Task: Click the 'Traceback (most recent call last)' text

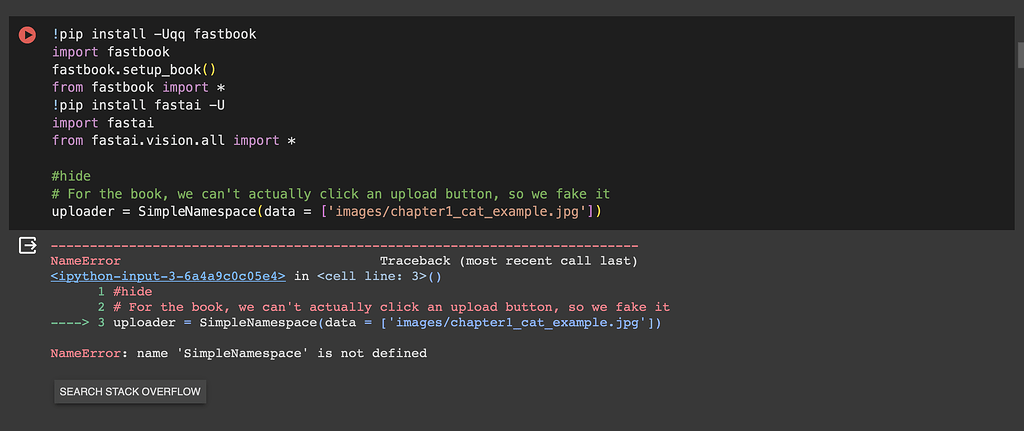Action: pos(508,261)
